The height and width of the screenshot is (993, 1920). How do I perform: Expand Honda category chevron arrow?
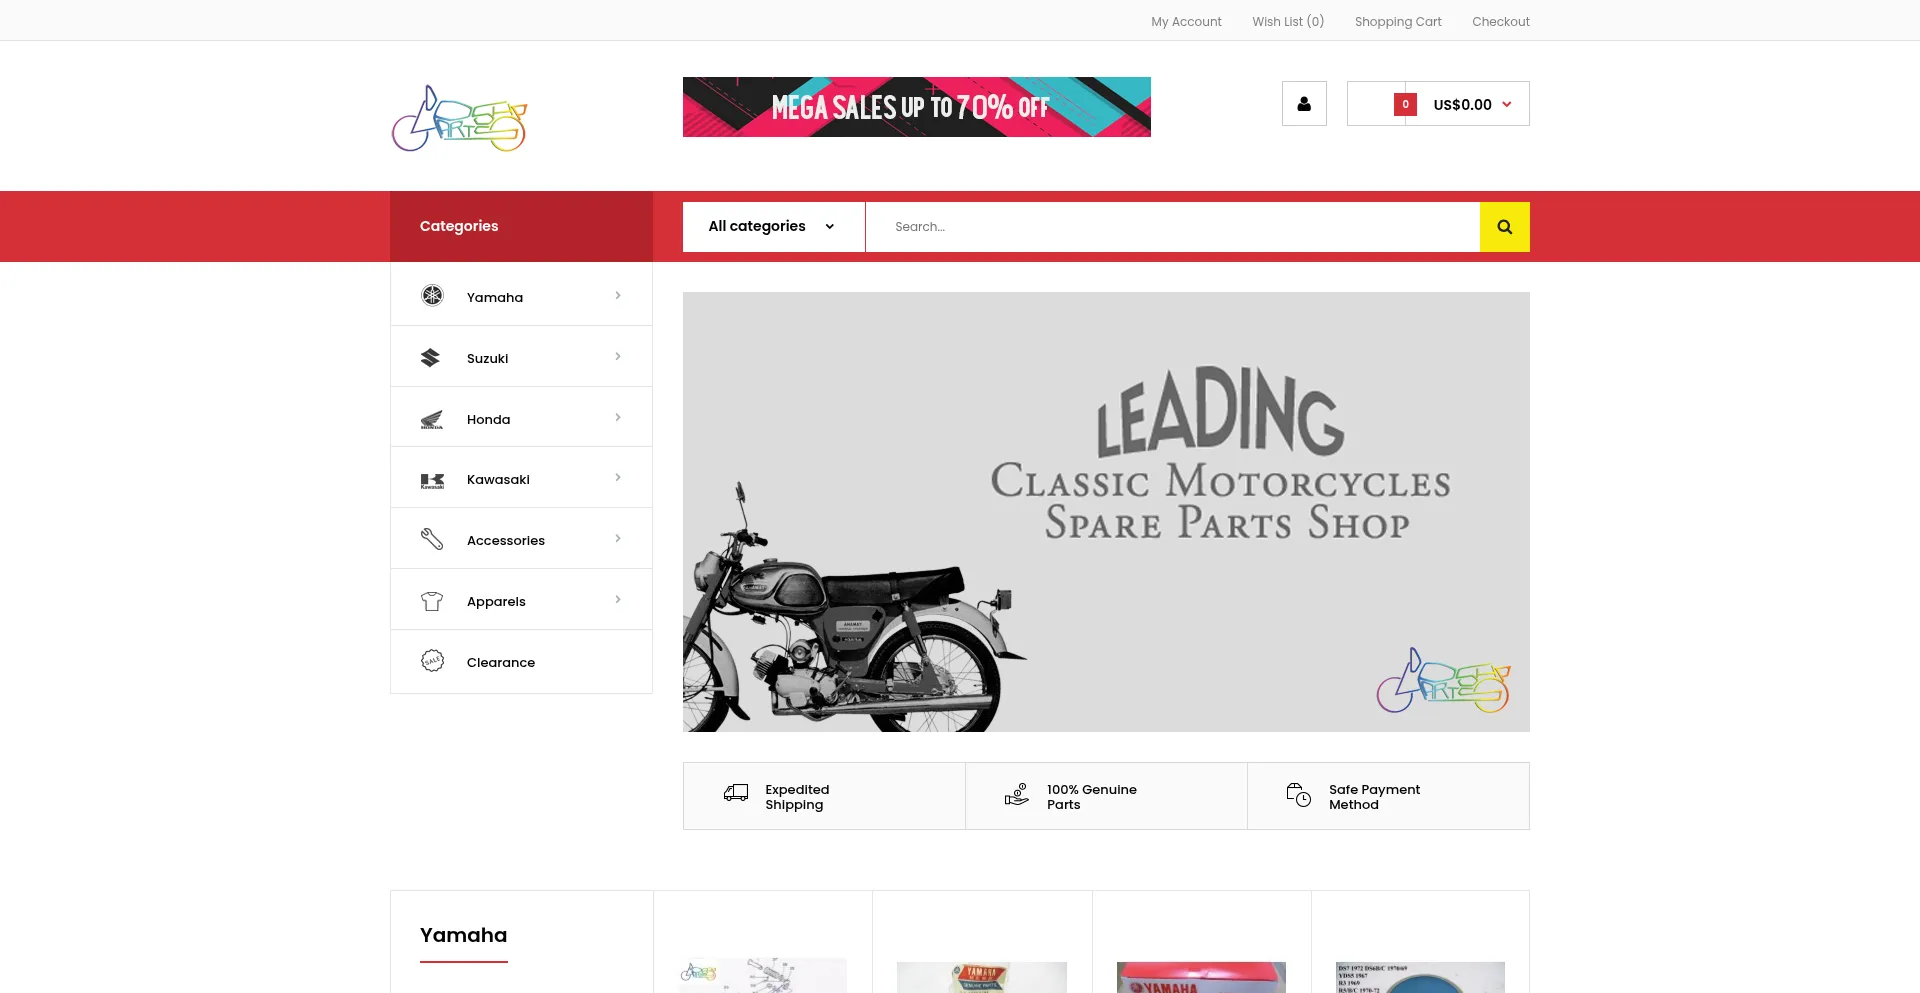point(618,417)
